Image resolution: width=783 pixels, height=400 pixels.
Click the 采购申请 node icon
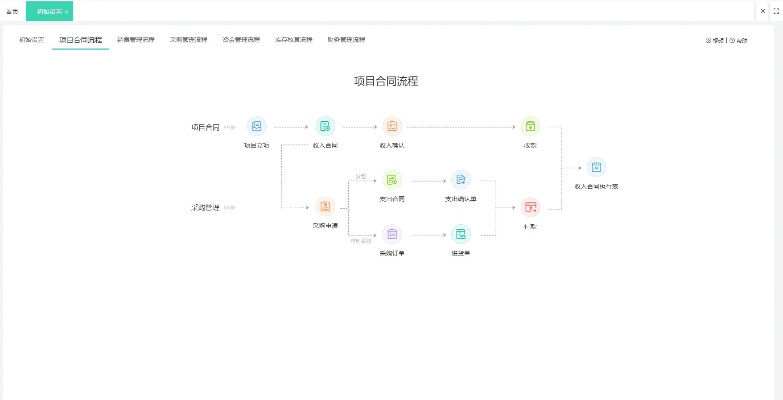coord(325,206)
